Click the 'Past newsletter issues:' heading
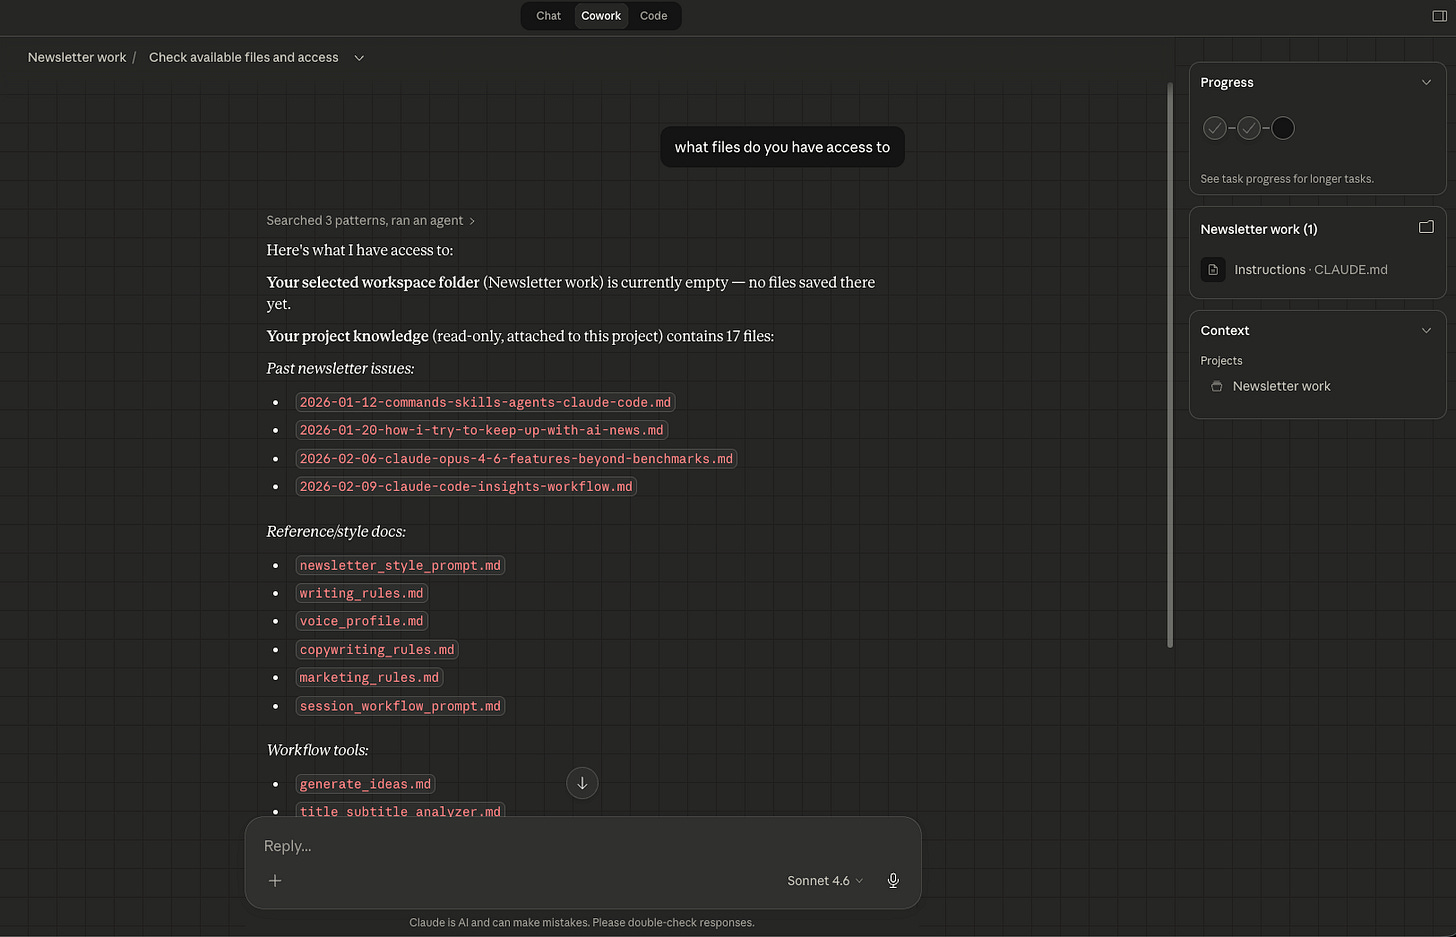The width and height of the screenshot is (1456, 937). [340, 368]
